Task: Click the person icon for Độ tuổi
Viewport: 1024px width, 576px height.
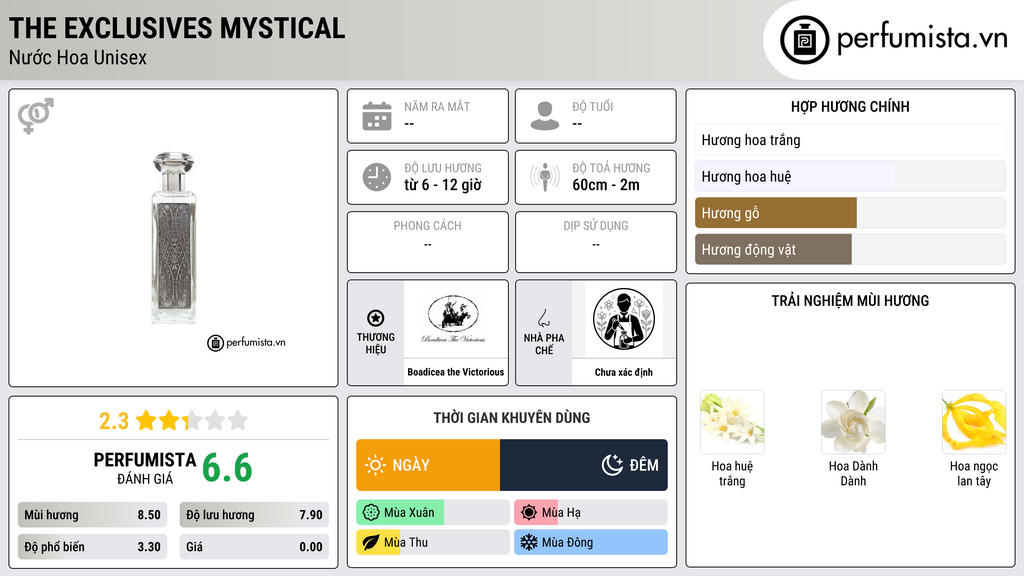Action: tap(545, 116)
